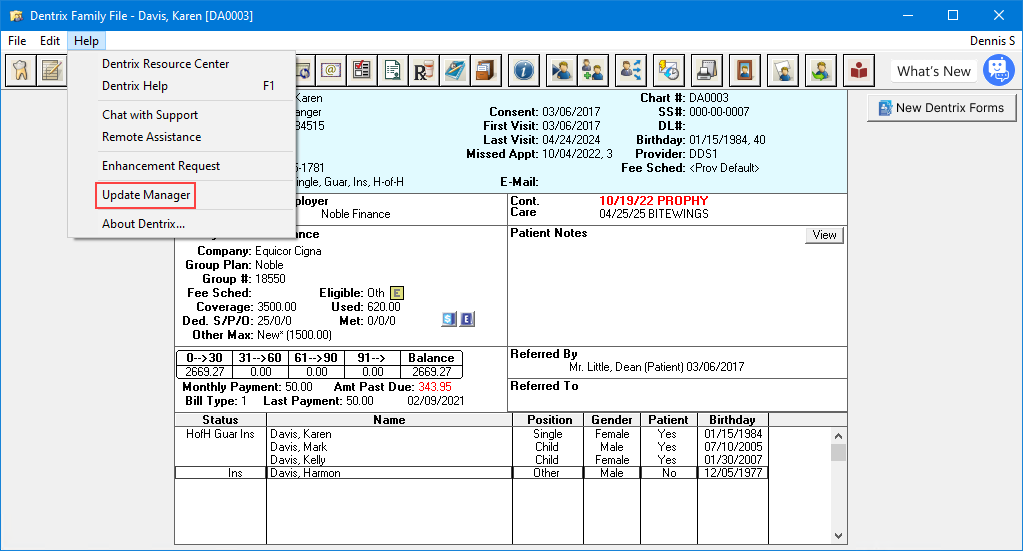Open the file cabinet Document Center icon
1023x551 pixels.
486,70
